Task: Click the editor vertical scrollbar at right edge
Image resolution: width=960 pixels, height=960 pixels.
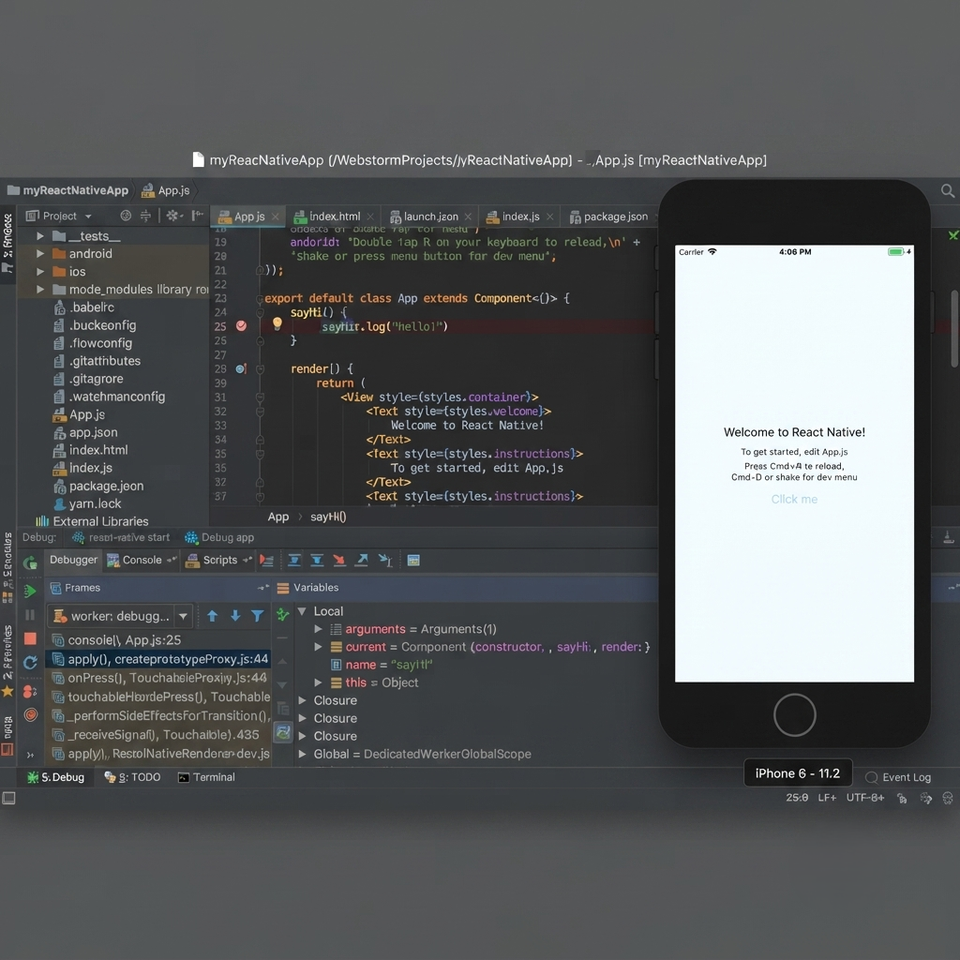Action: (954, 328)
